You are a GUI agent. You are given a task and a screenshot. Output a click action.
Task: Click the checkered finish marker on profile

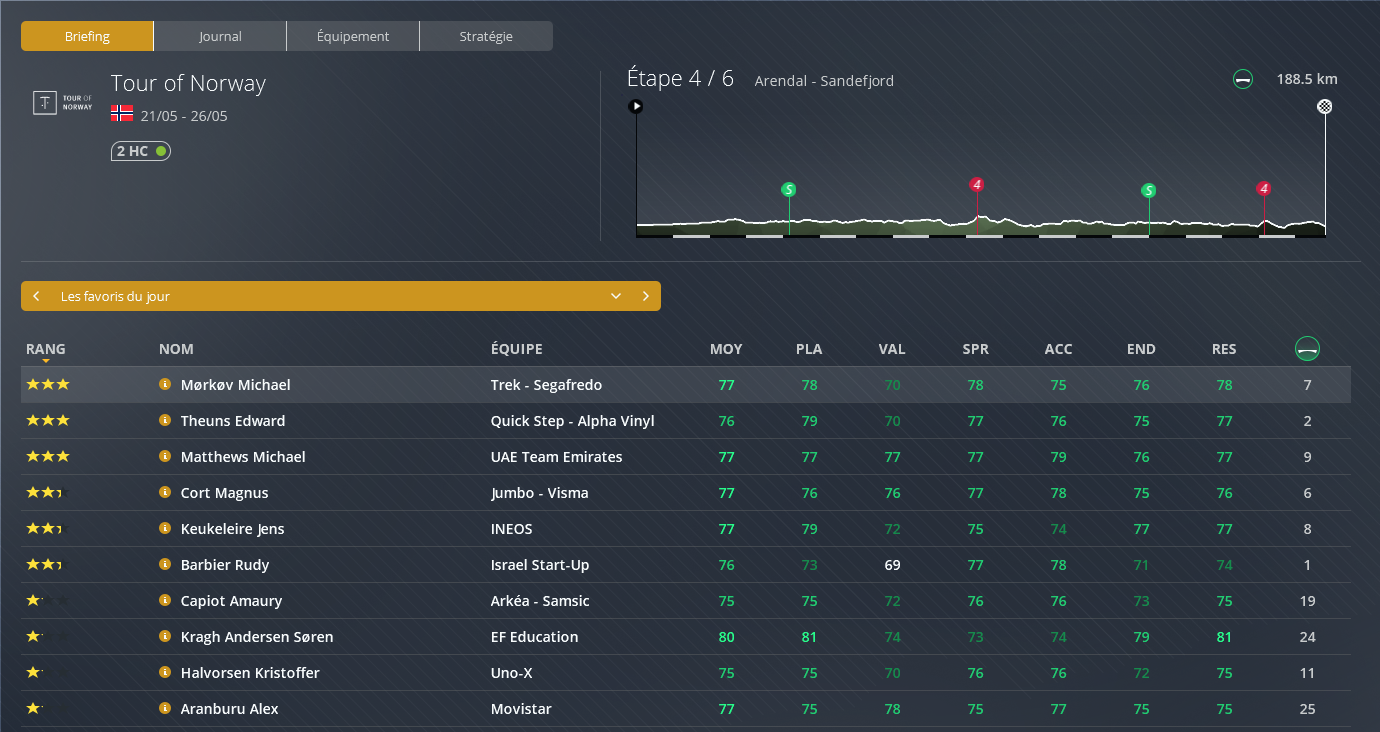pyautogui.click(x=1325, y=106)
